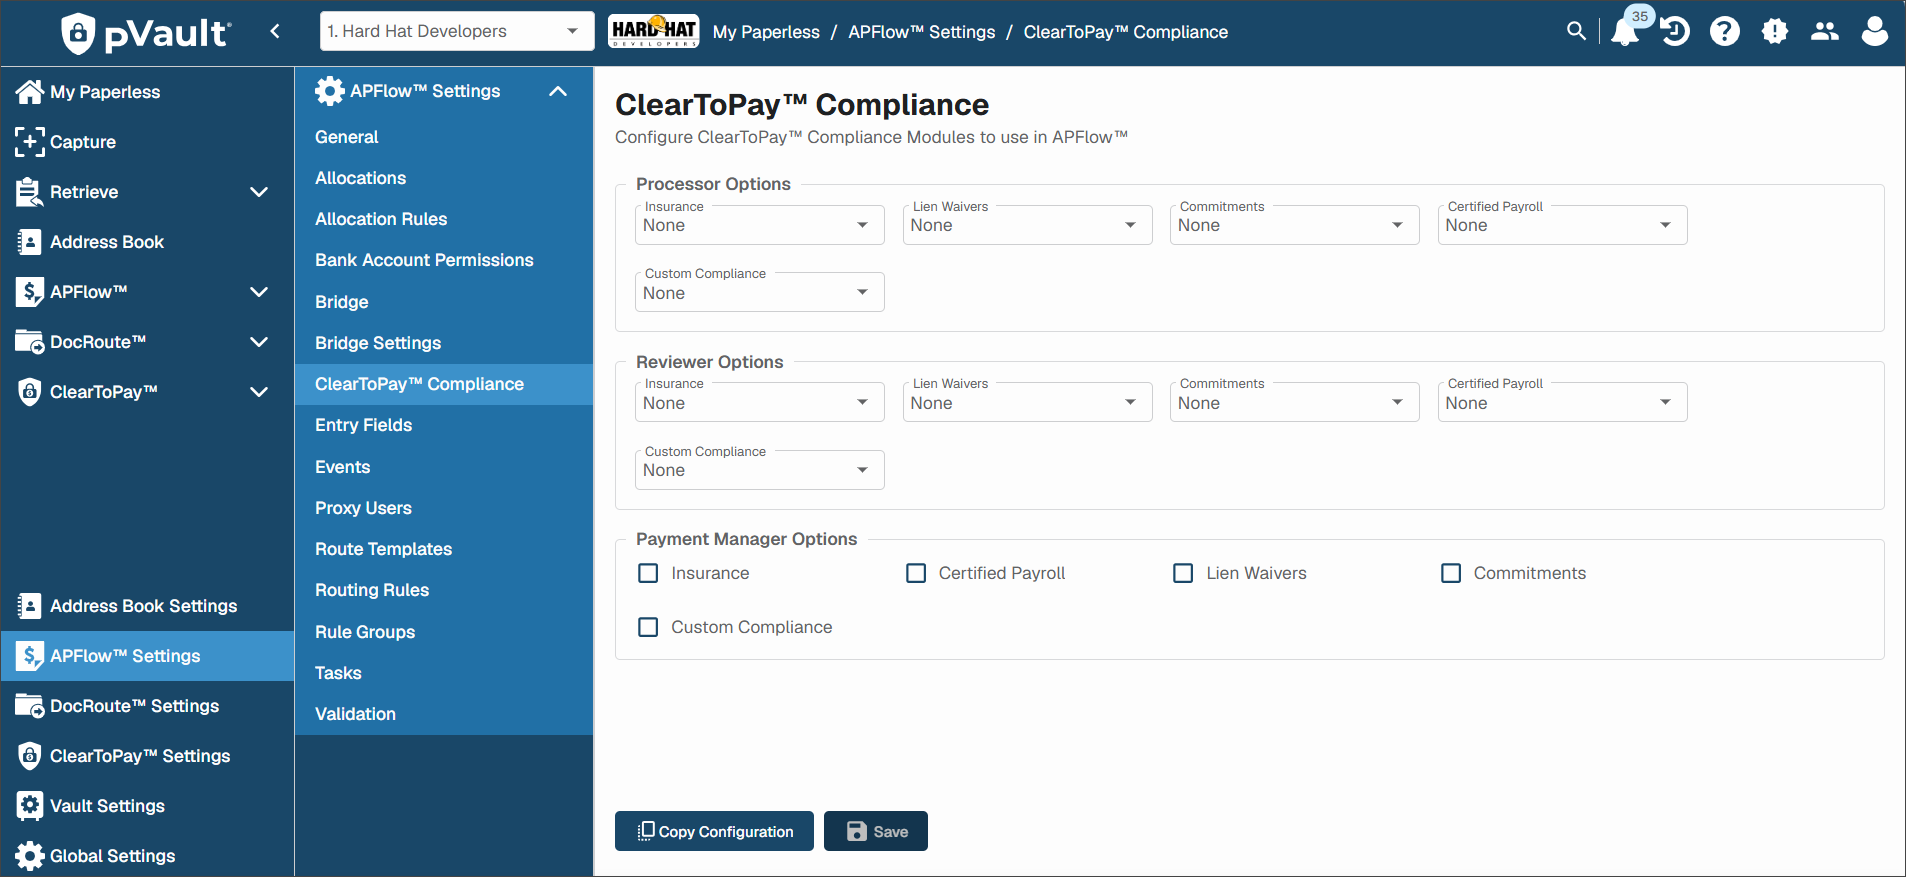Open the history clock icon

(1675, 31)
